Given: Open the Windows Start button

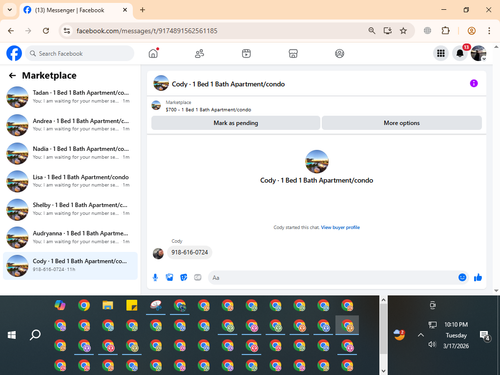Looking at the screenshot, I should [x=12, y=335].
